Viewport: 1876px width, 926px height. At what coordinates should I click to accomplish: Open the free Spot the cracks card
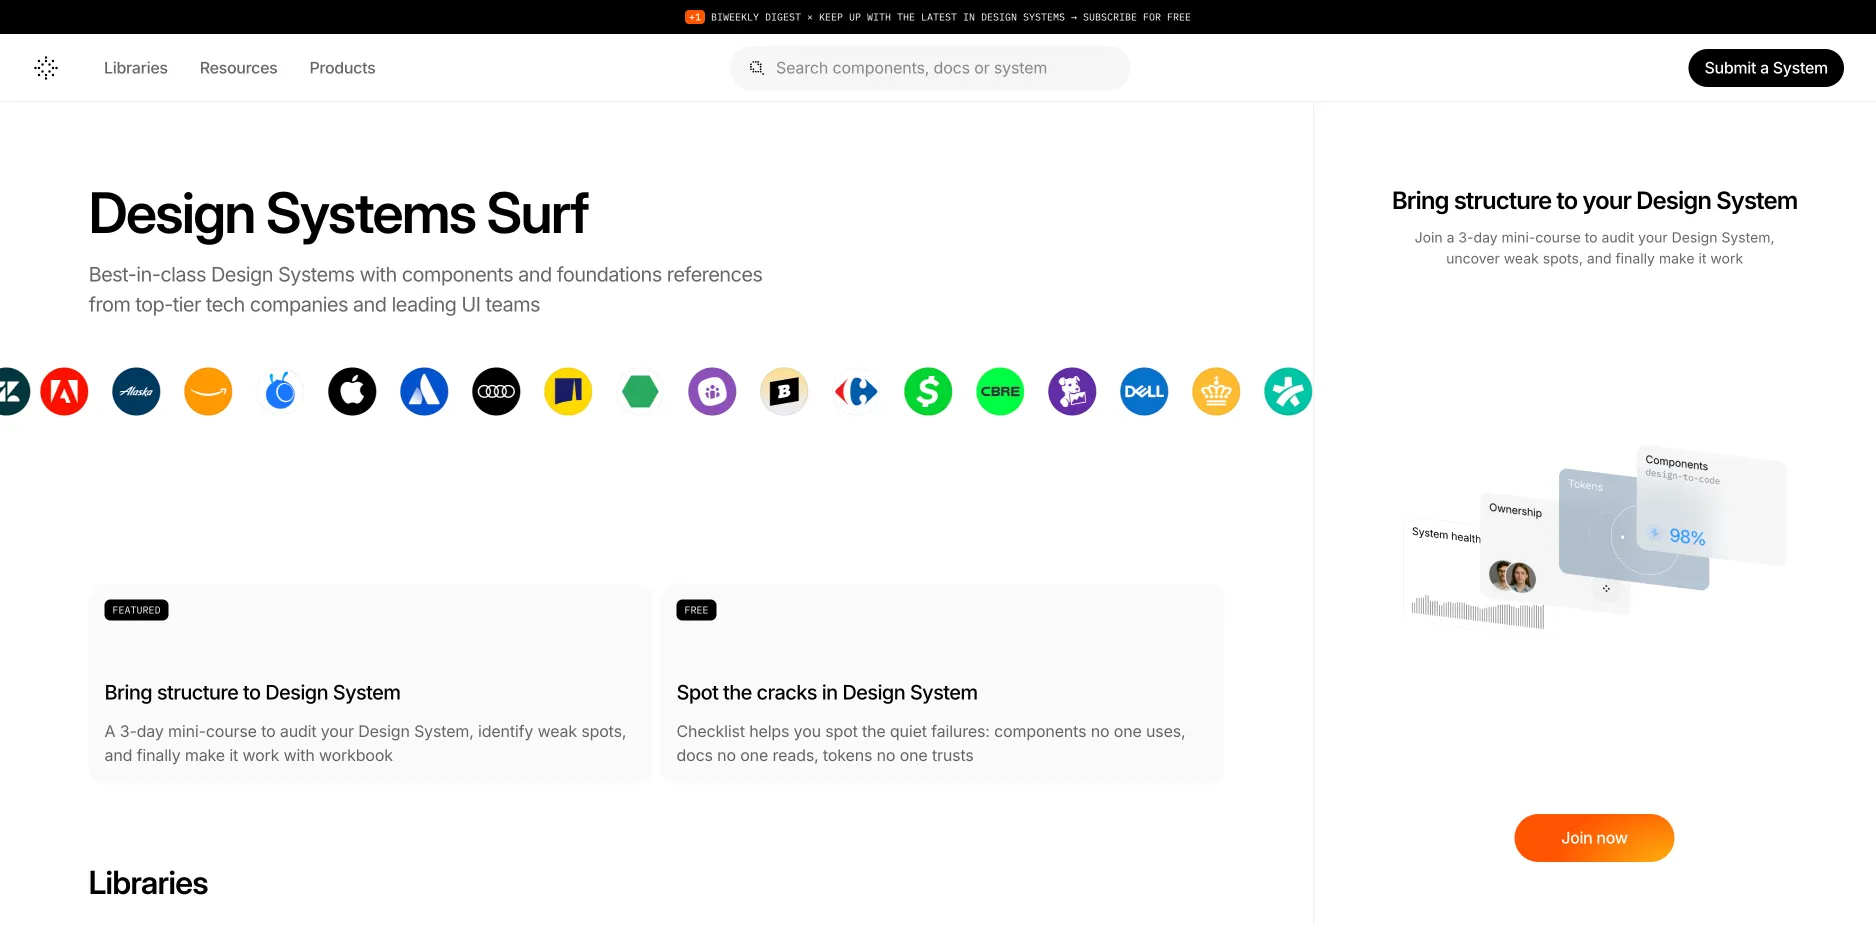(942, 683)
